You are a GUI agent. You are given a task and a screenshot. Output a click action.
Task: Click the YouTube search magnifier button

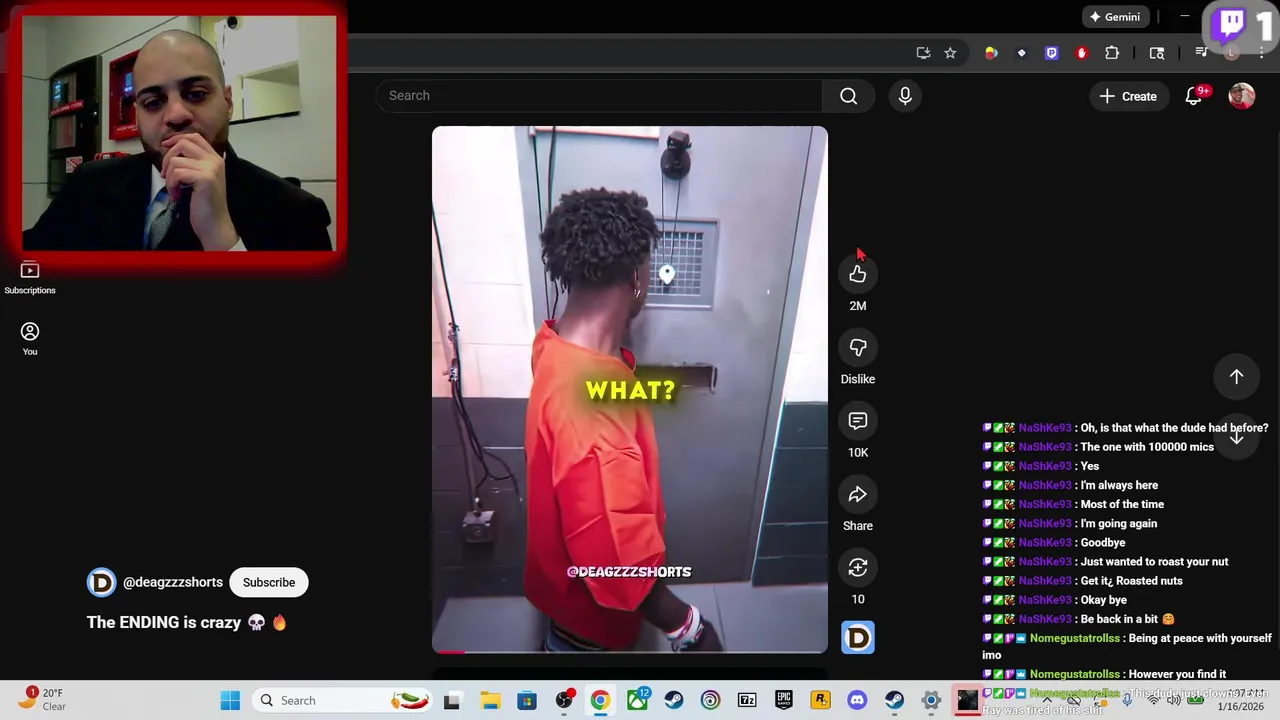pos(848,96)
